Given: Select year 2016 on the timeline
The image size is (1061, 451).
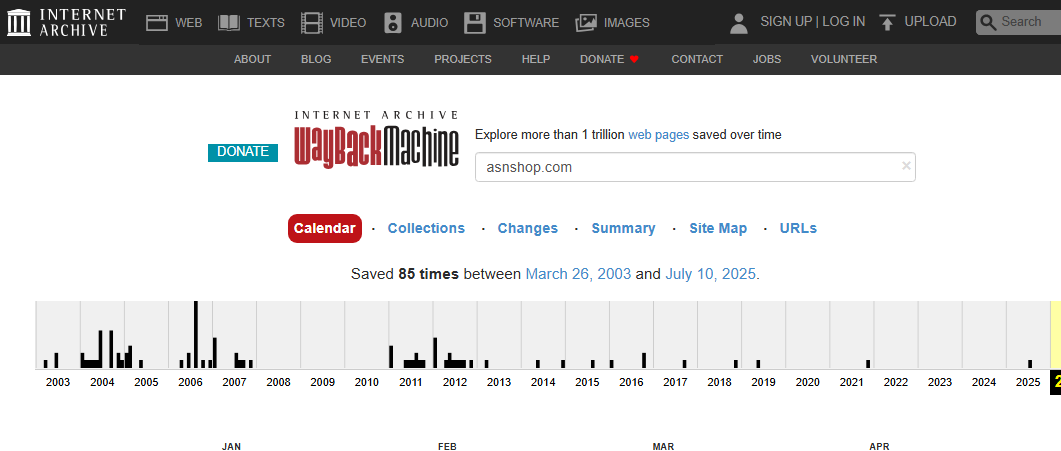Looking at the screenshot, I should coord(631,383).
